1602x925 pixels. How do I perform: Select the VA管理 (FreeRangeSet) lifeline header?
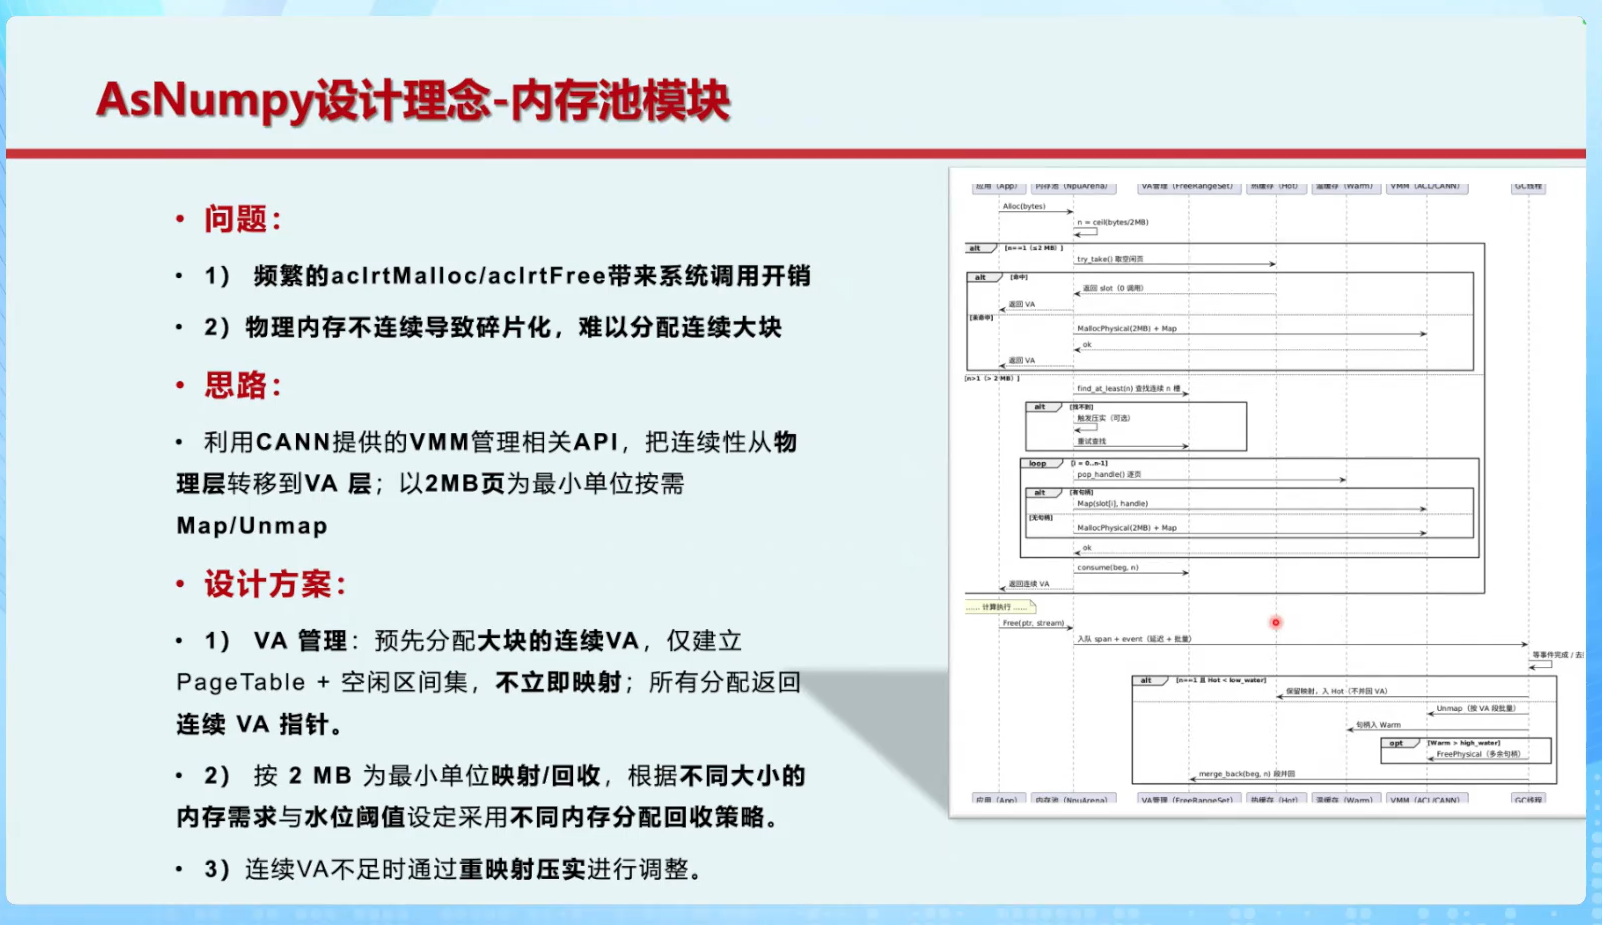(1188, 186)
